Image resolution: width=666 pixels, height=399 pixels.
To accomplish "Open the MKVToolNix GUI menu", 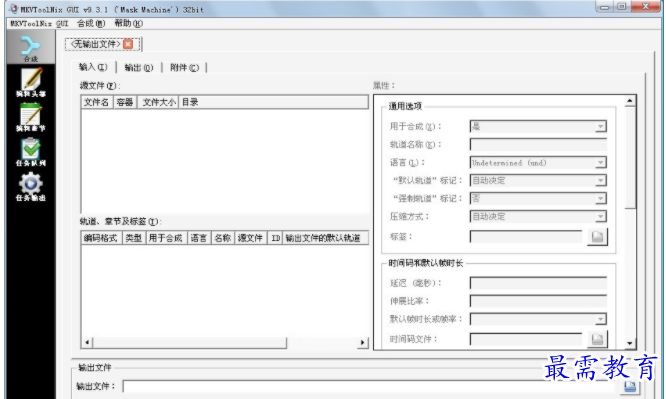I will coord(39,23).
